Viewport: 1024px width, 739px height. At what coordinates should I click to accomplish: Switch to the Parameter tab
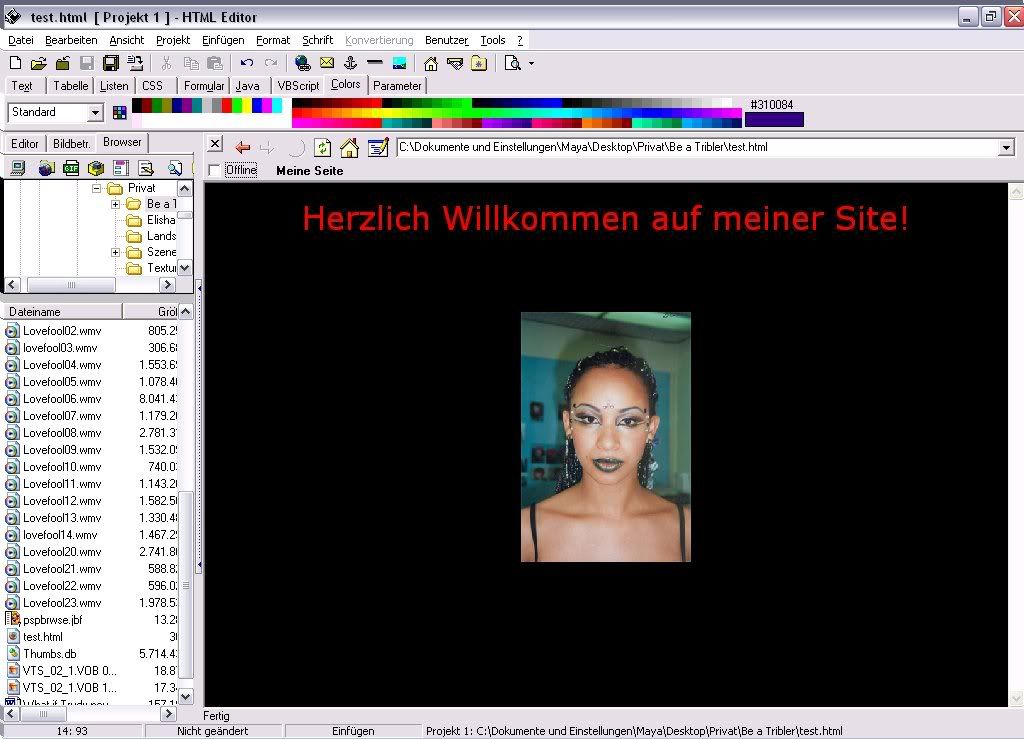397,86
